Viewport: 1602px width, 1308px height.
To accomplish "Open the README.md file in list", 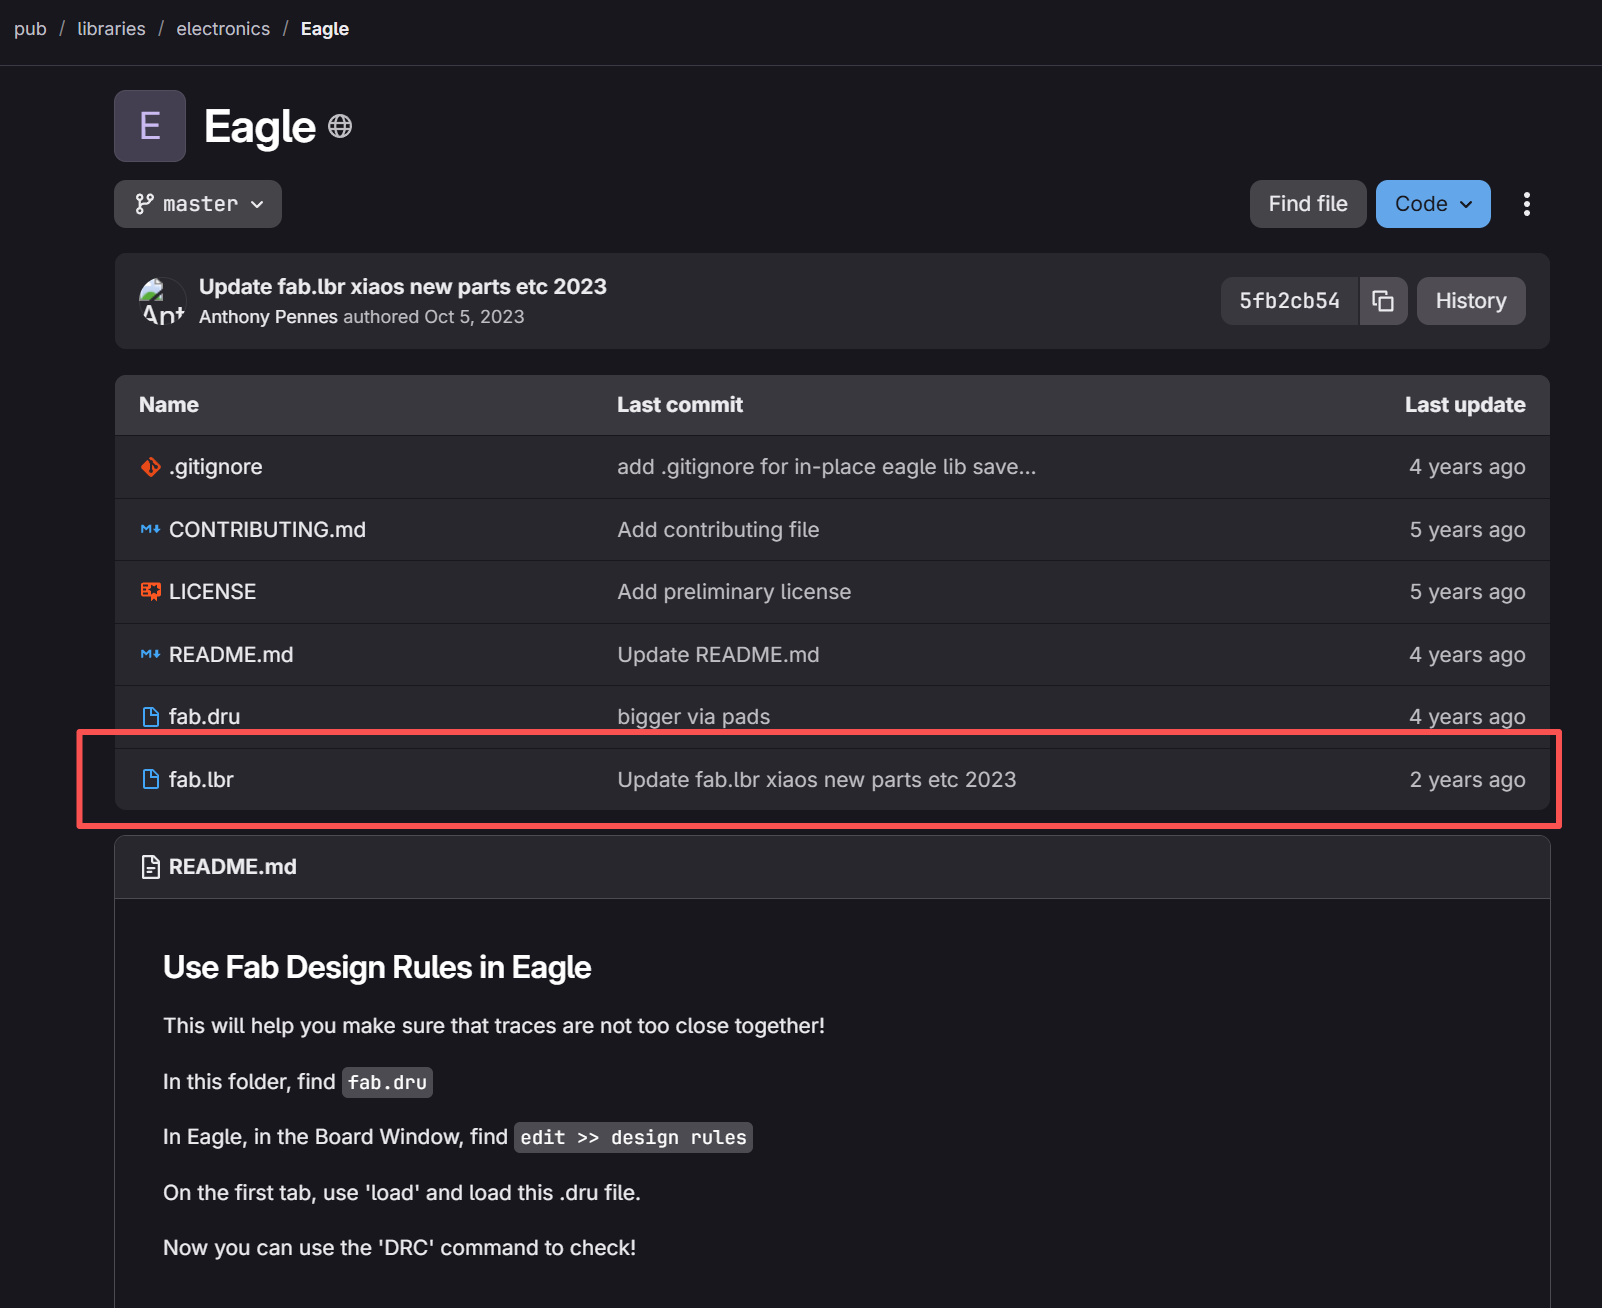I will 231,655.
